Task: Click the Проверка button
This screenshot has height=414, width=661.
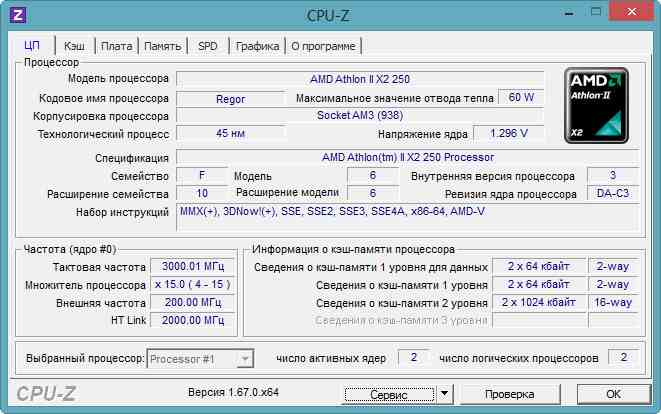Action: [x=510, y=394]
